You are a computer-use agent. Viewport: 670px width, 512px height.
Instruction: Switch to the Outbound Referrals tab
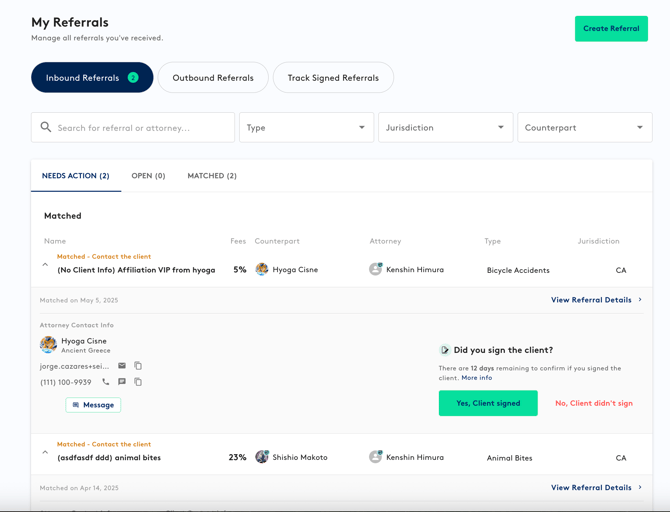pos(213,78)
